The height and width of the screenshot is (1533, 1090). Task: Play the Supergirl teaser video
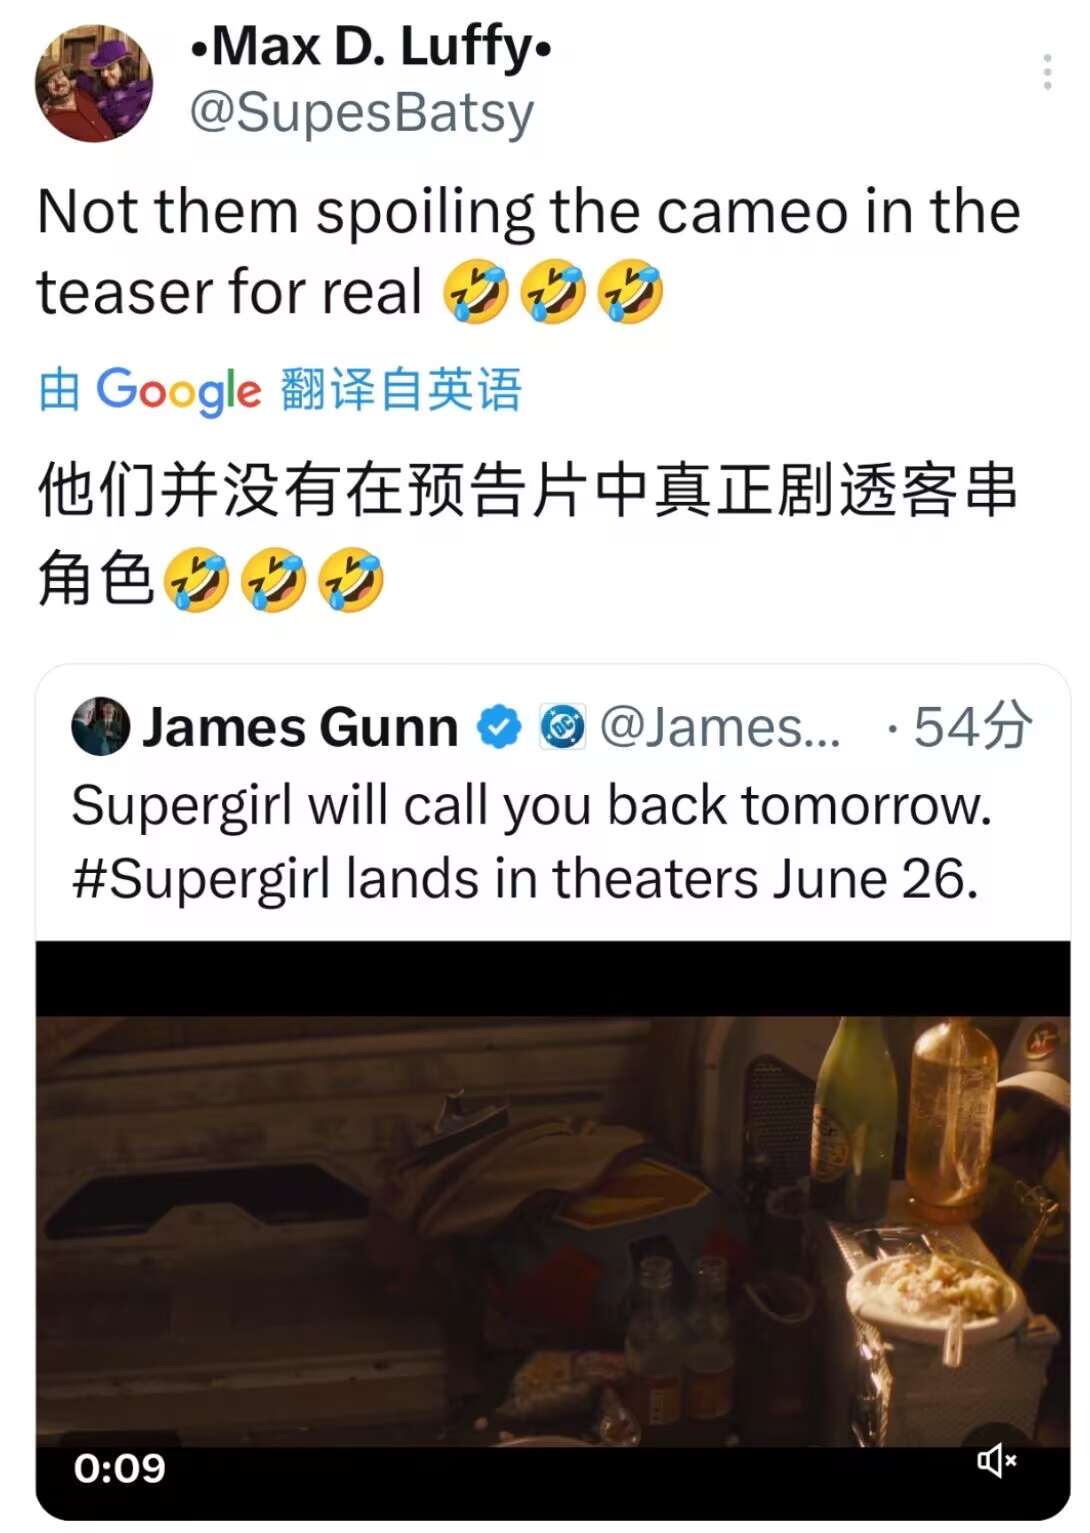(553, 1230)
